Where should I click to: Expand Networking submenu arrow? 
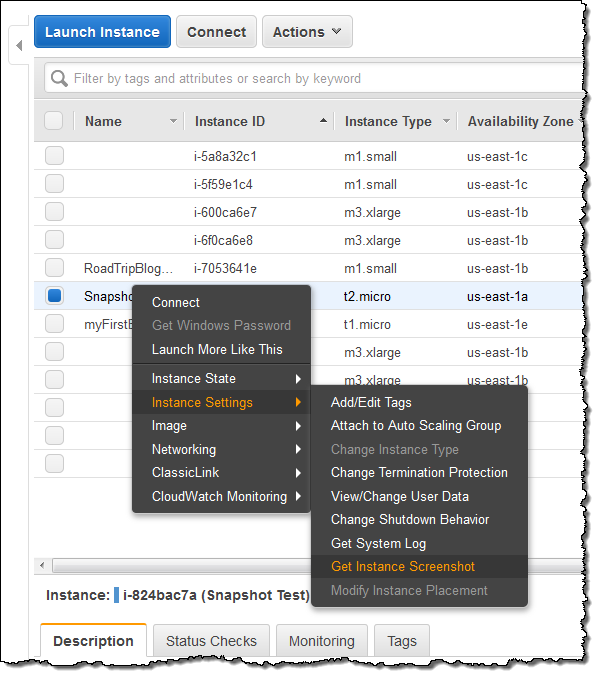(298, 449)
